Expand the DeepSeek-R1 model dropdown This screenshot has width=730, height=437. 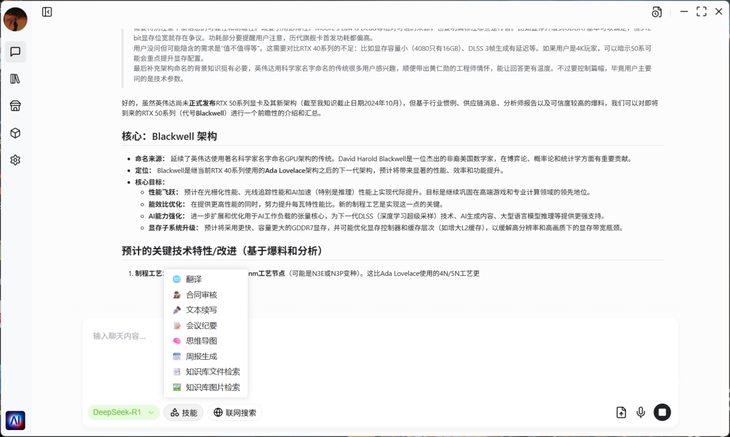[123, 412]
